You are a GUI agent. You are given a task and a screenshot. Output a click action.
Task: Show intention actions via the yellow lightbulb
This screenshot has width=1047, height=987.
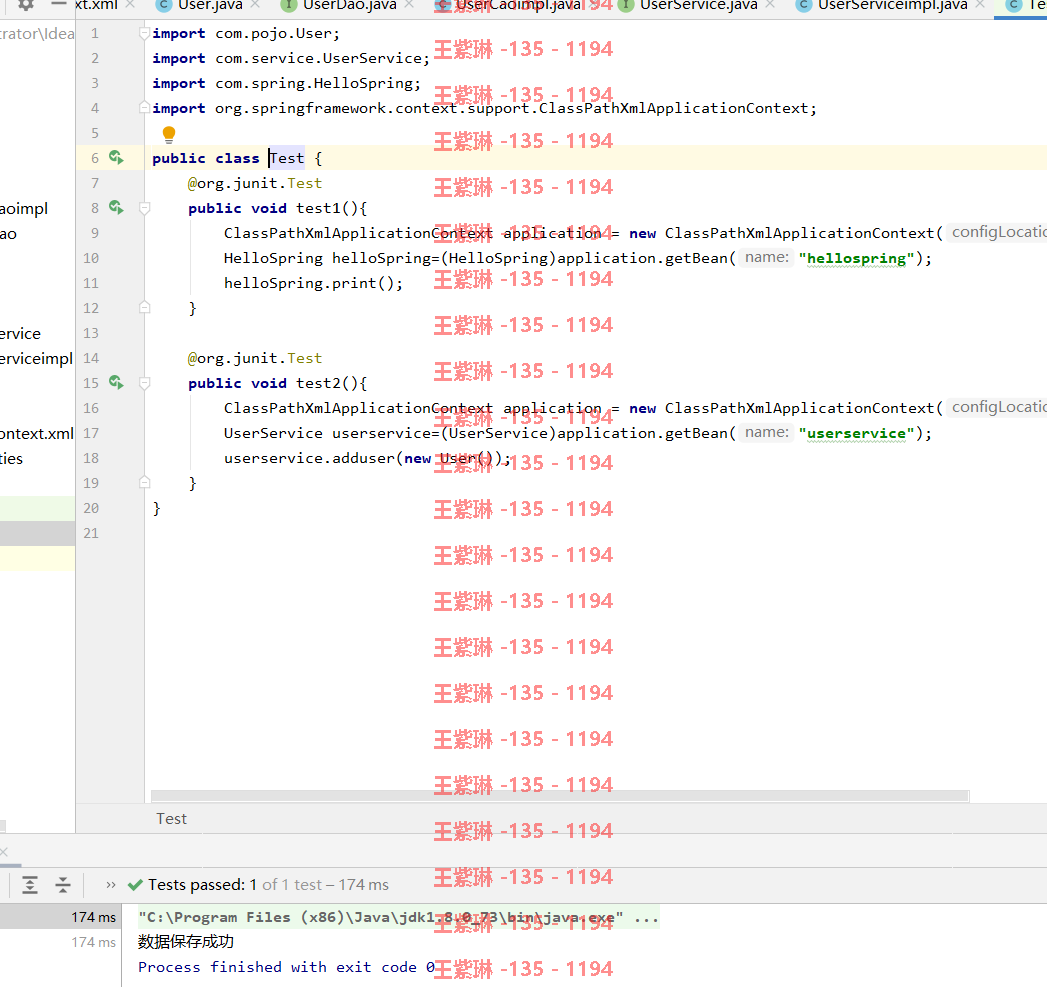[169, 134]
